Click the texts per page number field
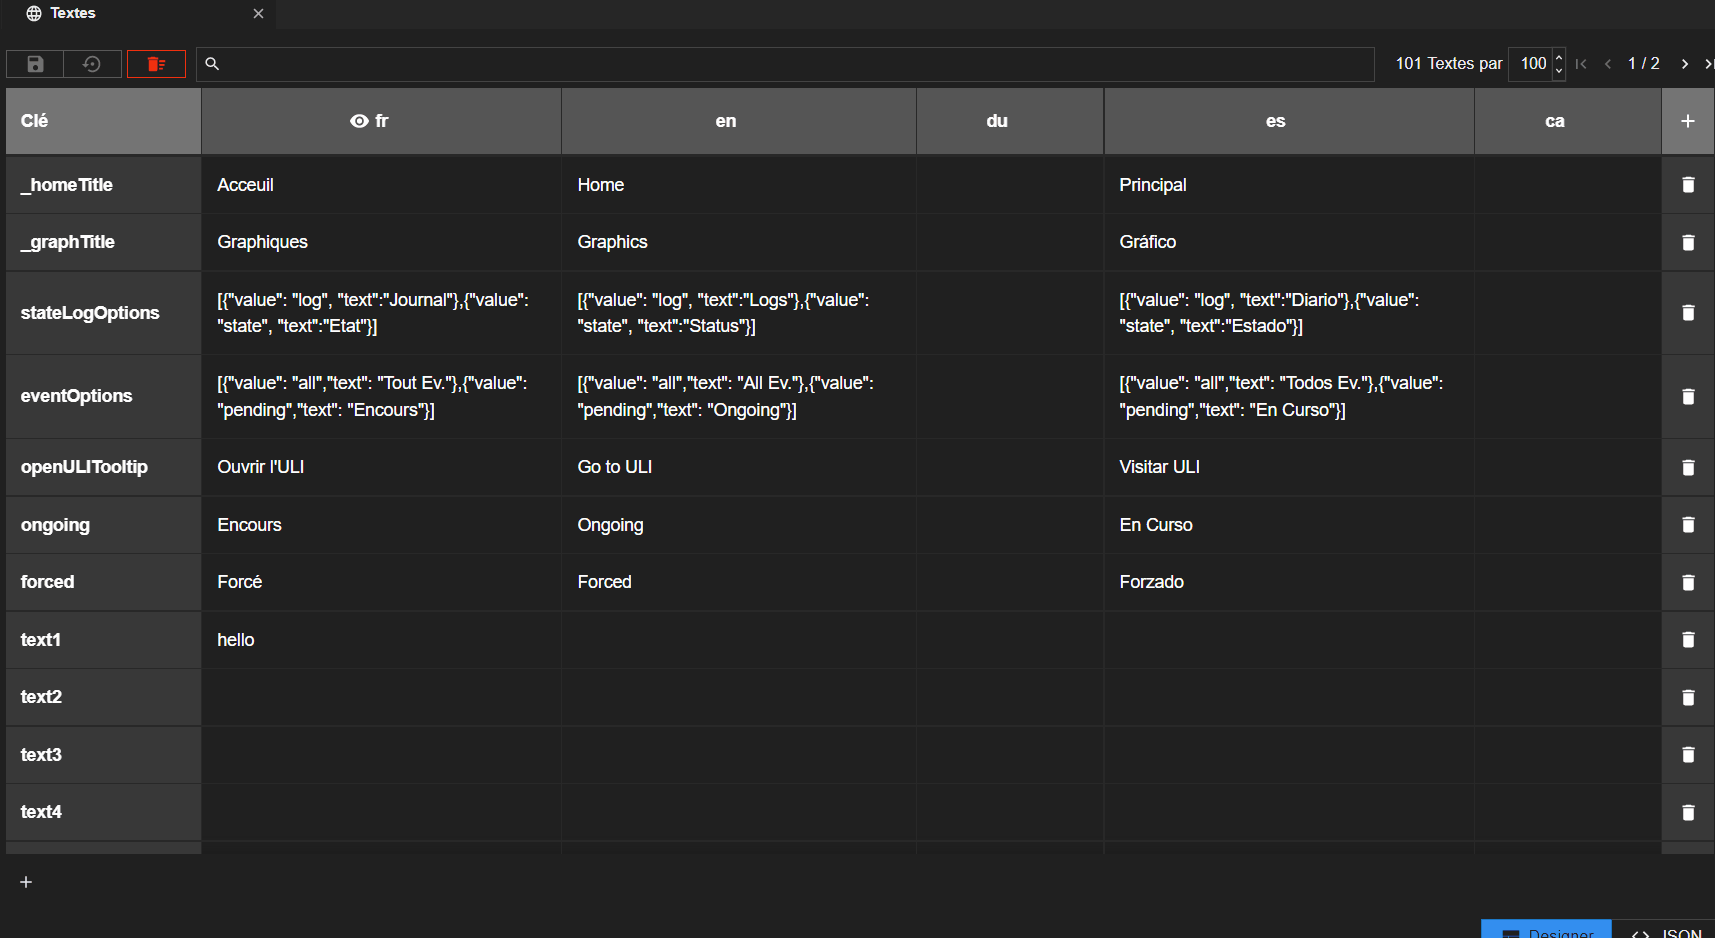Viewport: 1715px width, 938px height. [1531, 64]
